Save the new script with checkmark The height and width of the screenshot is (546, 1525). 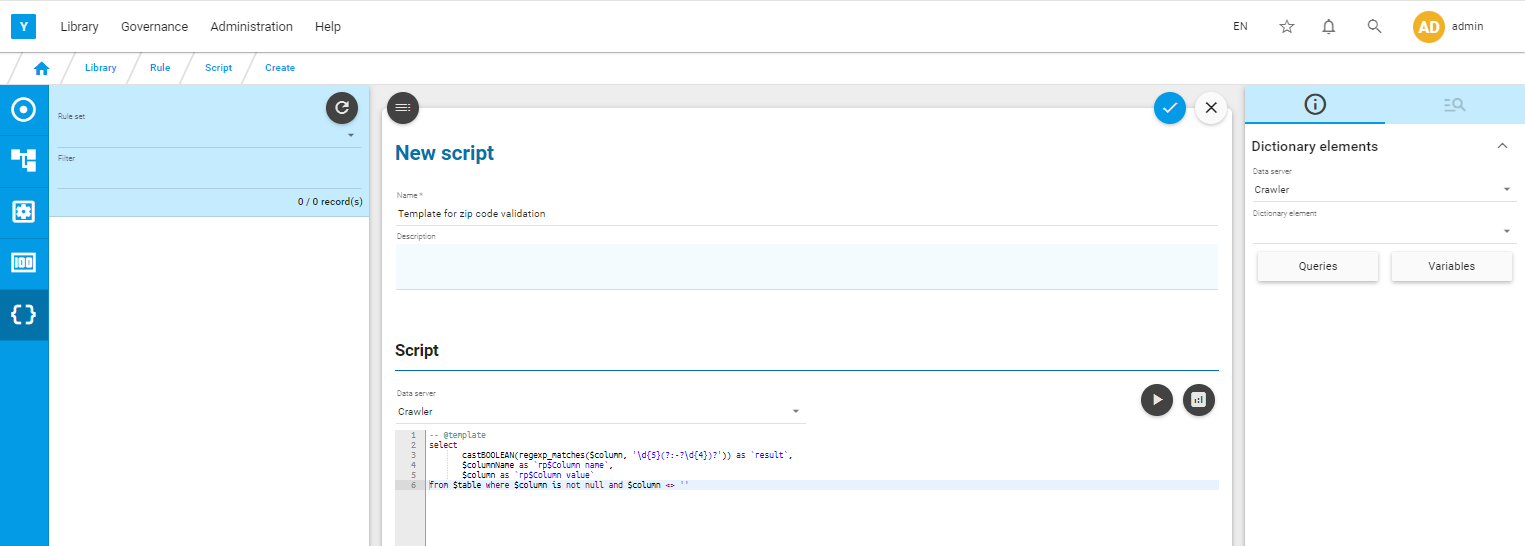coord(1170,108)
